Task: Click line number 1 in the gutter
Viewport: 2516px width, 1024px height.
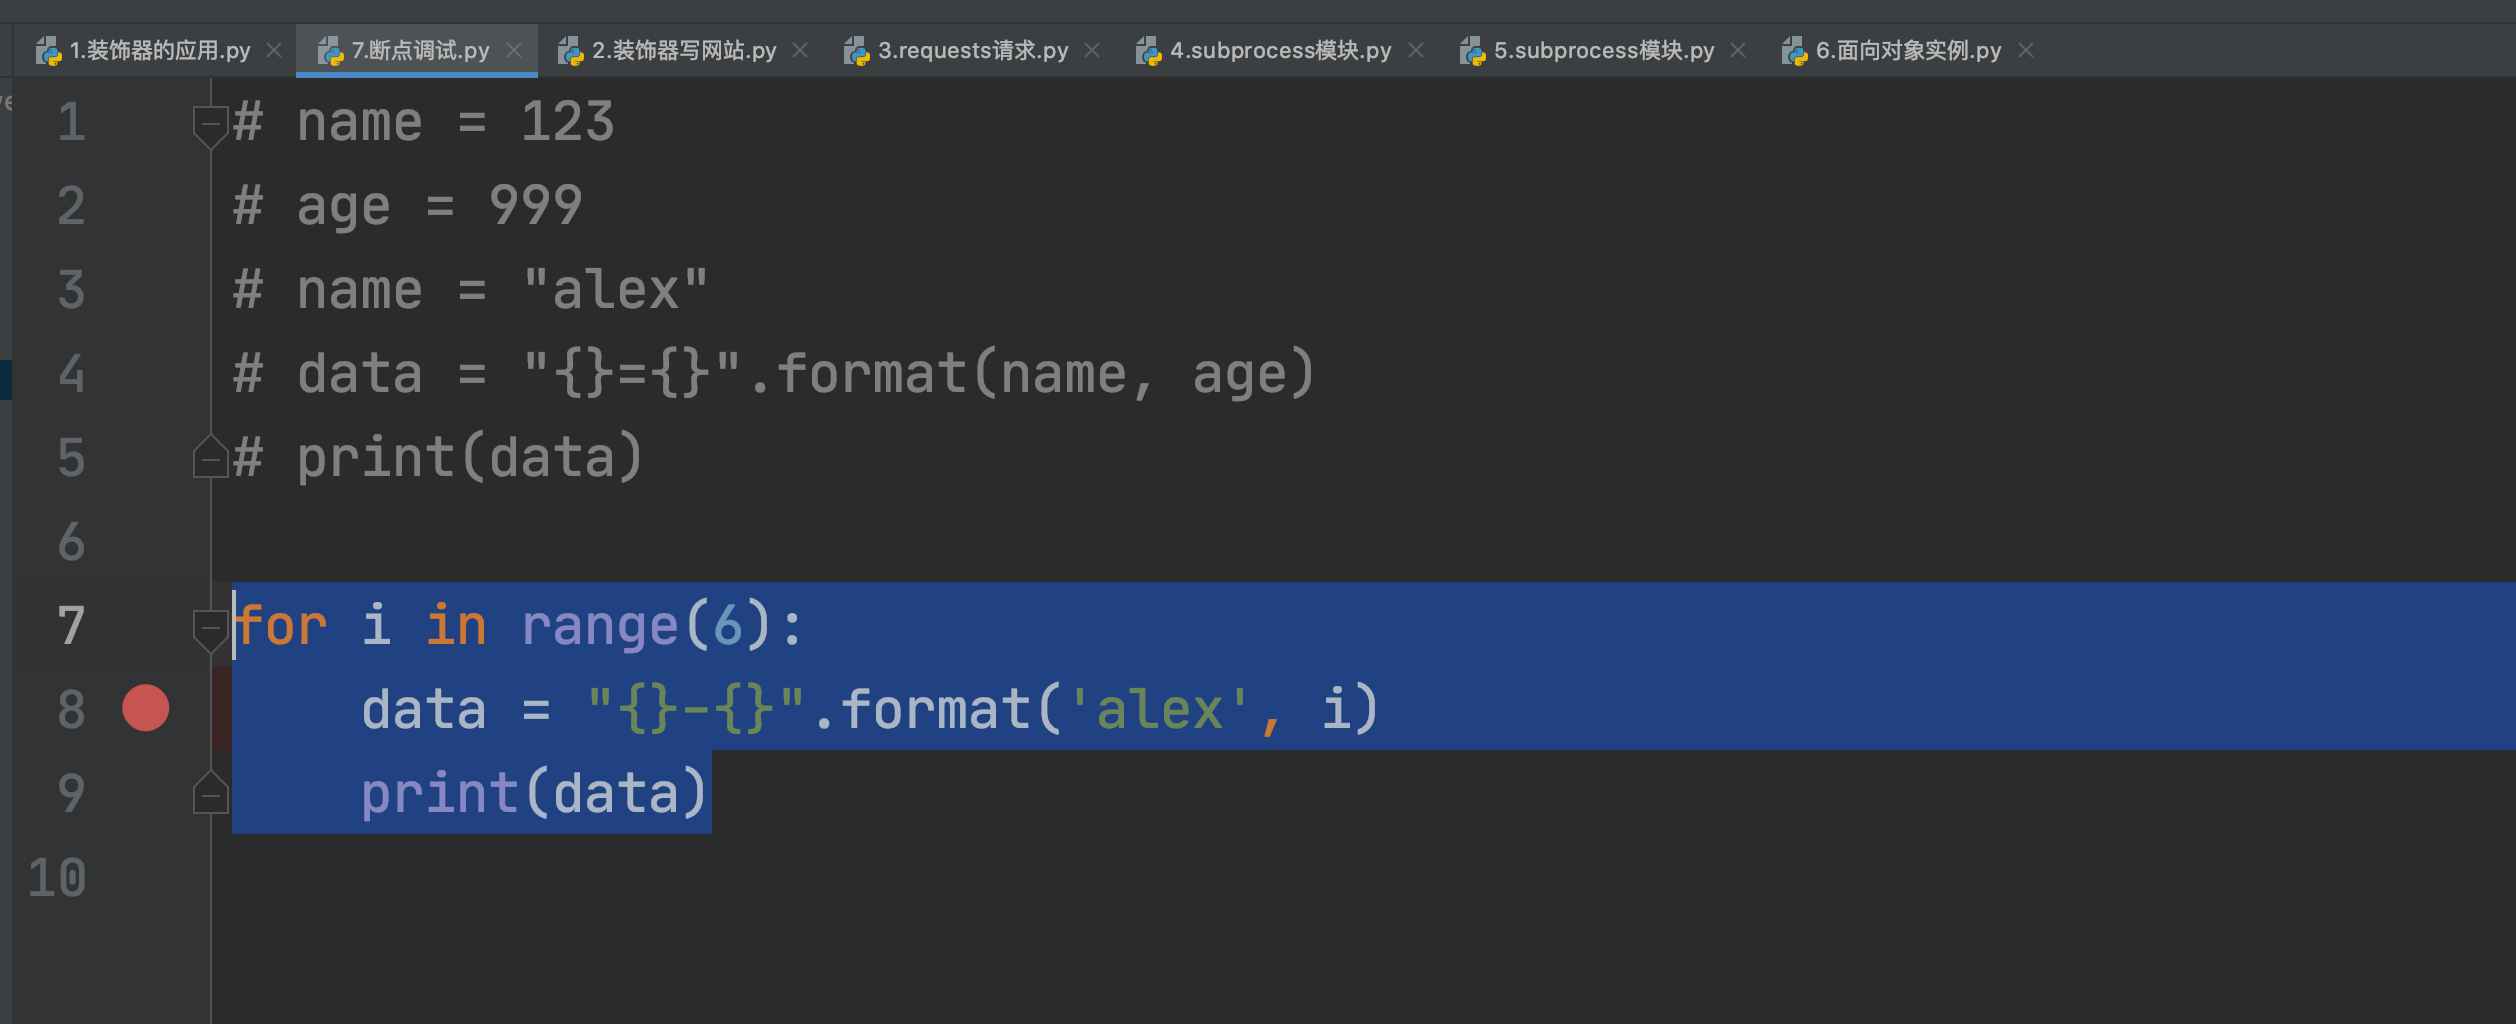Action: (x=71, y=122)
